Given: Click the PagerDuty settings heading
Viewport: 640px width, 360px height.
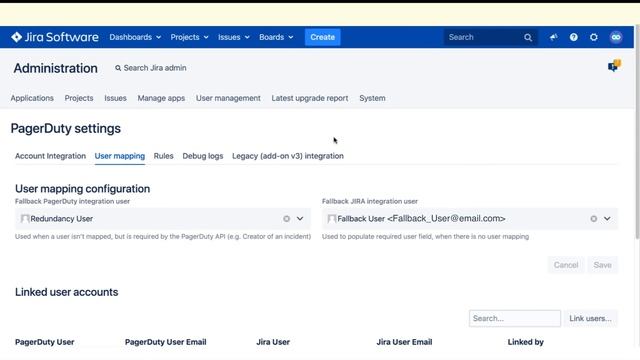Looking at the screenshot, I should (x=66, y=129).
